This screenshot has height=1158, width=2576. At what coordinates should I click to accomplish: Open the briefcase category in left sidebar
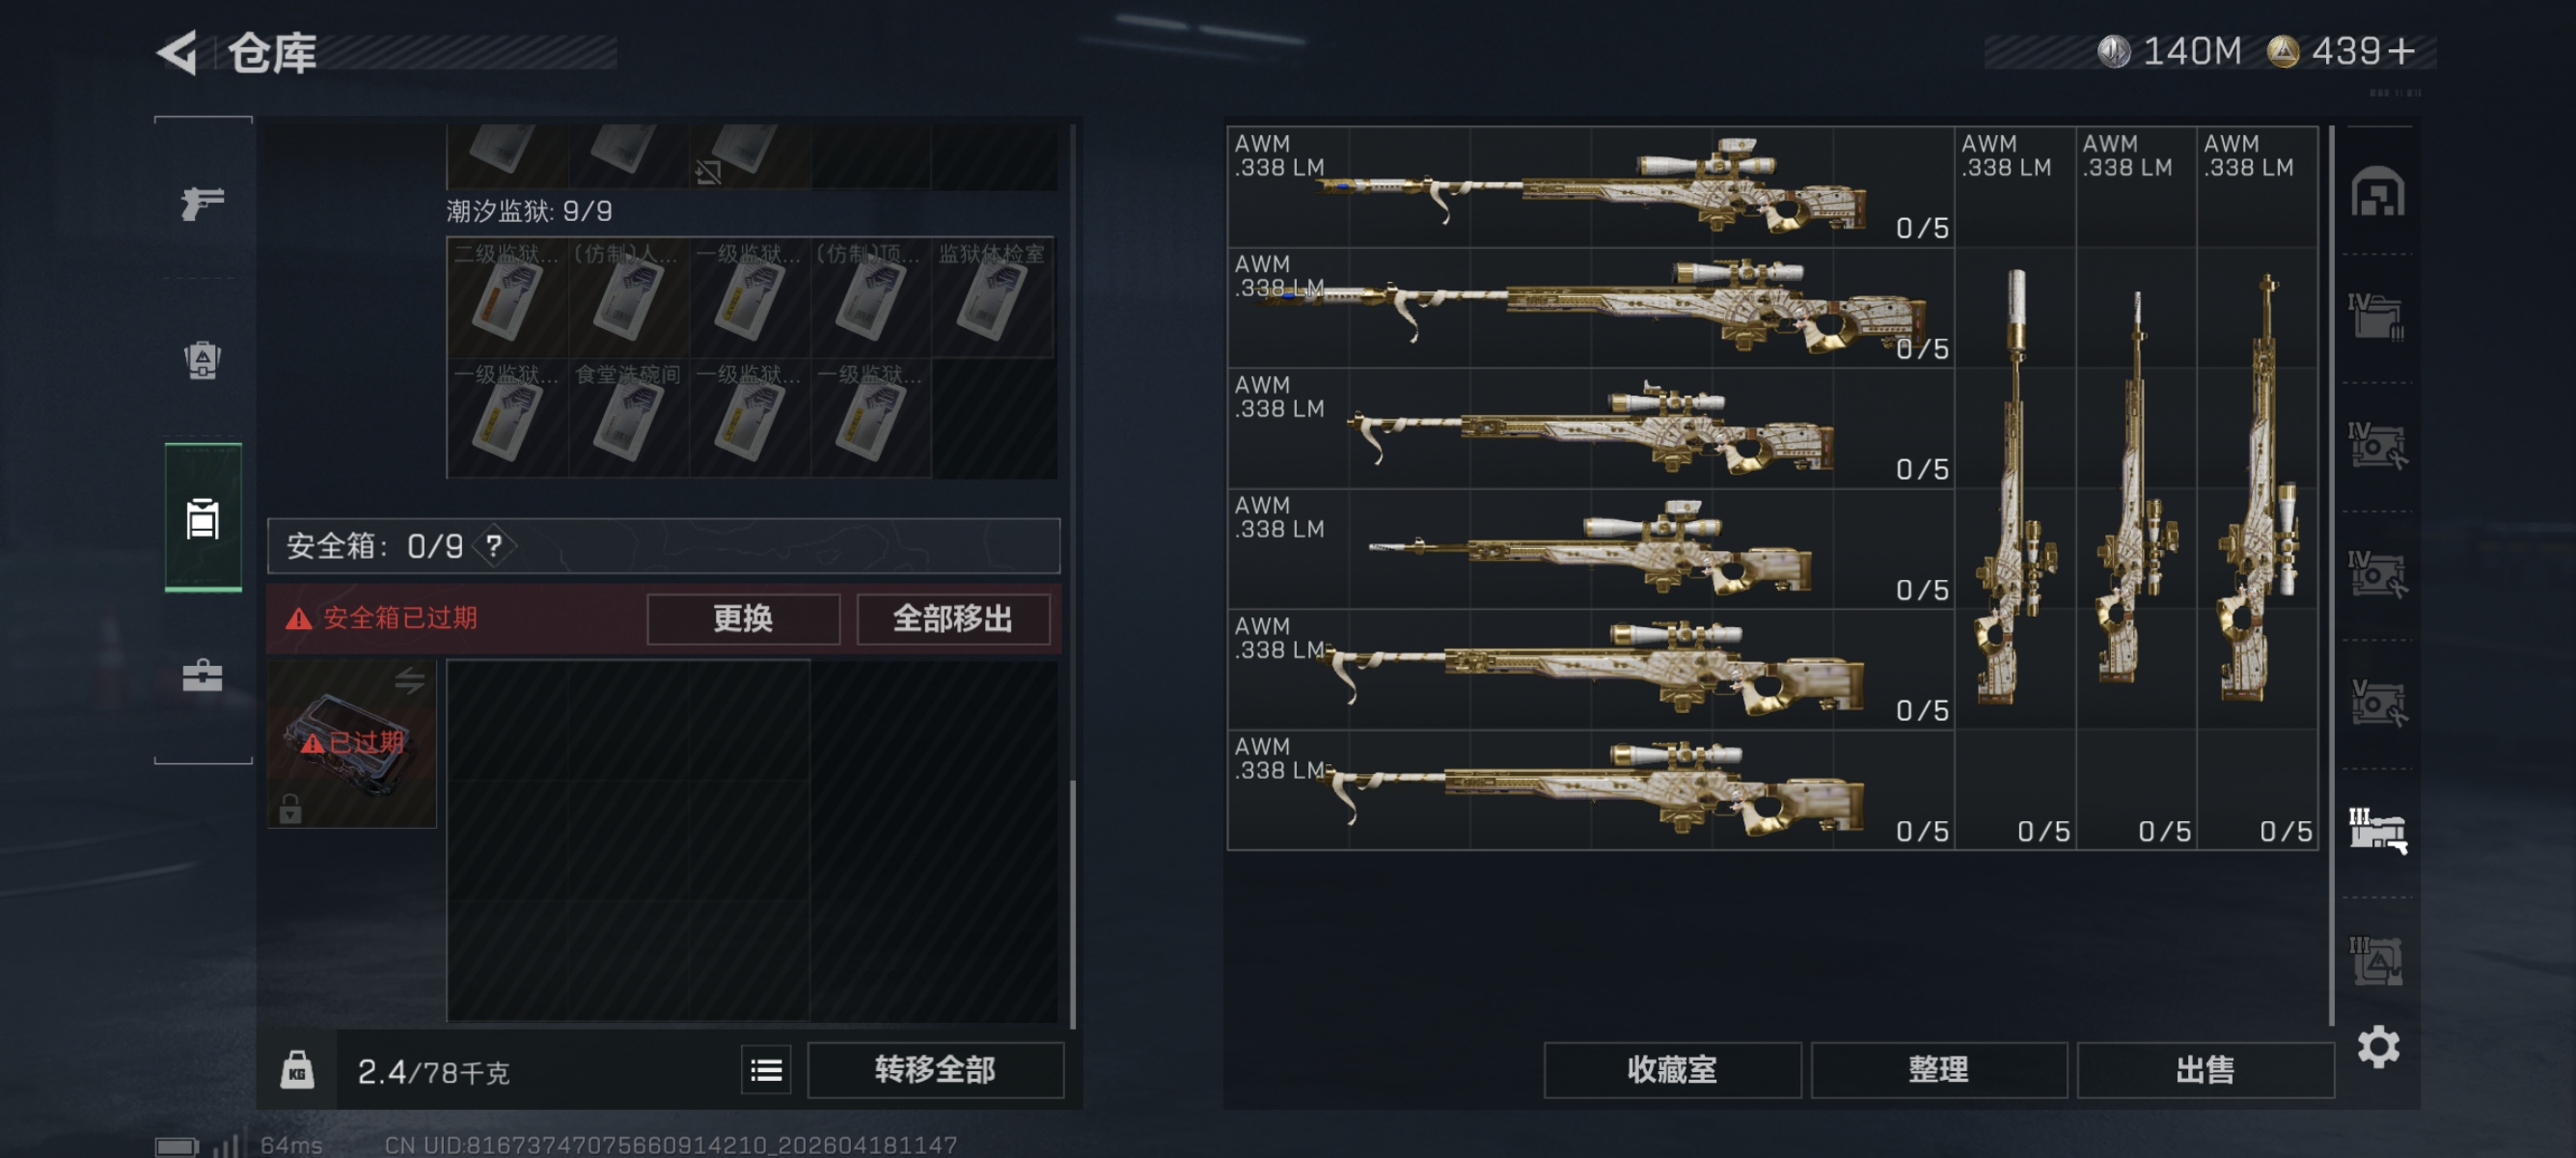click(x=202, y=676)
